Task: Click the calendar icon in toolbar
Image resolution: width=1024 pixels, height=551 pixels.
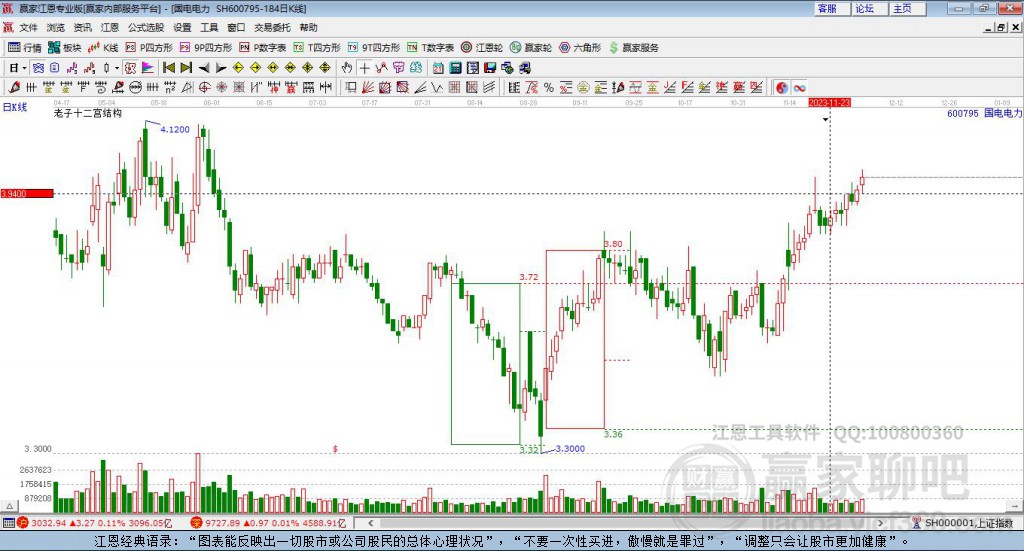Action: [438, 68]
